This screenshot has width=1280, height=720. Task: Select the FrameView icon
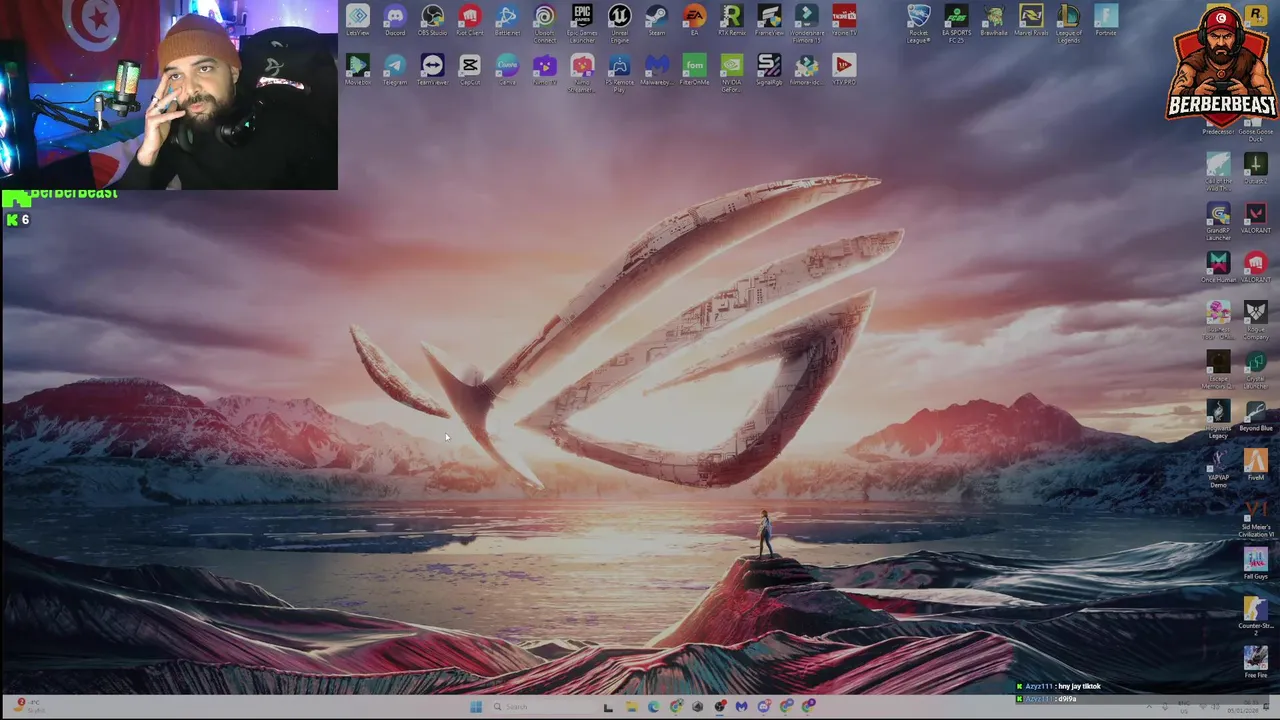click(x=769, y=20)
